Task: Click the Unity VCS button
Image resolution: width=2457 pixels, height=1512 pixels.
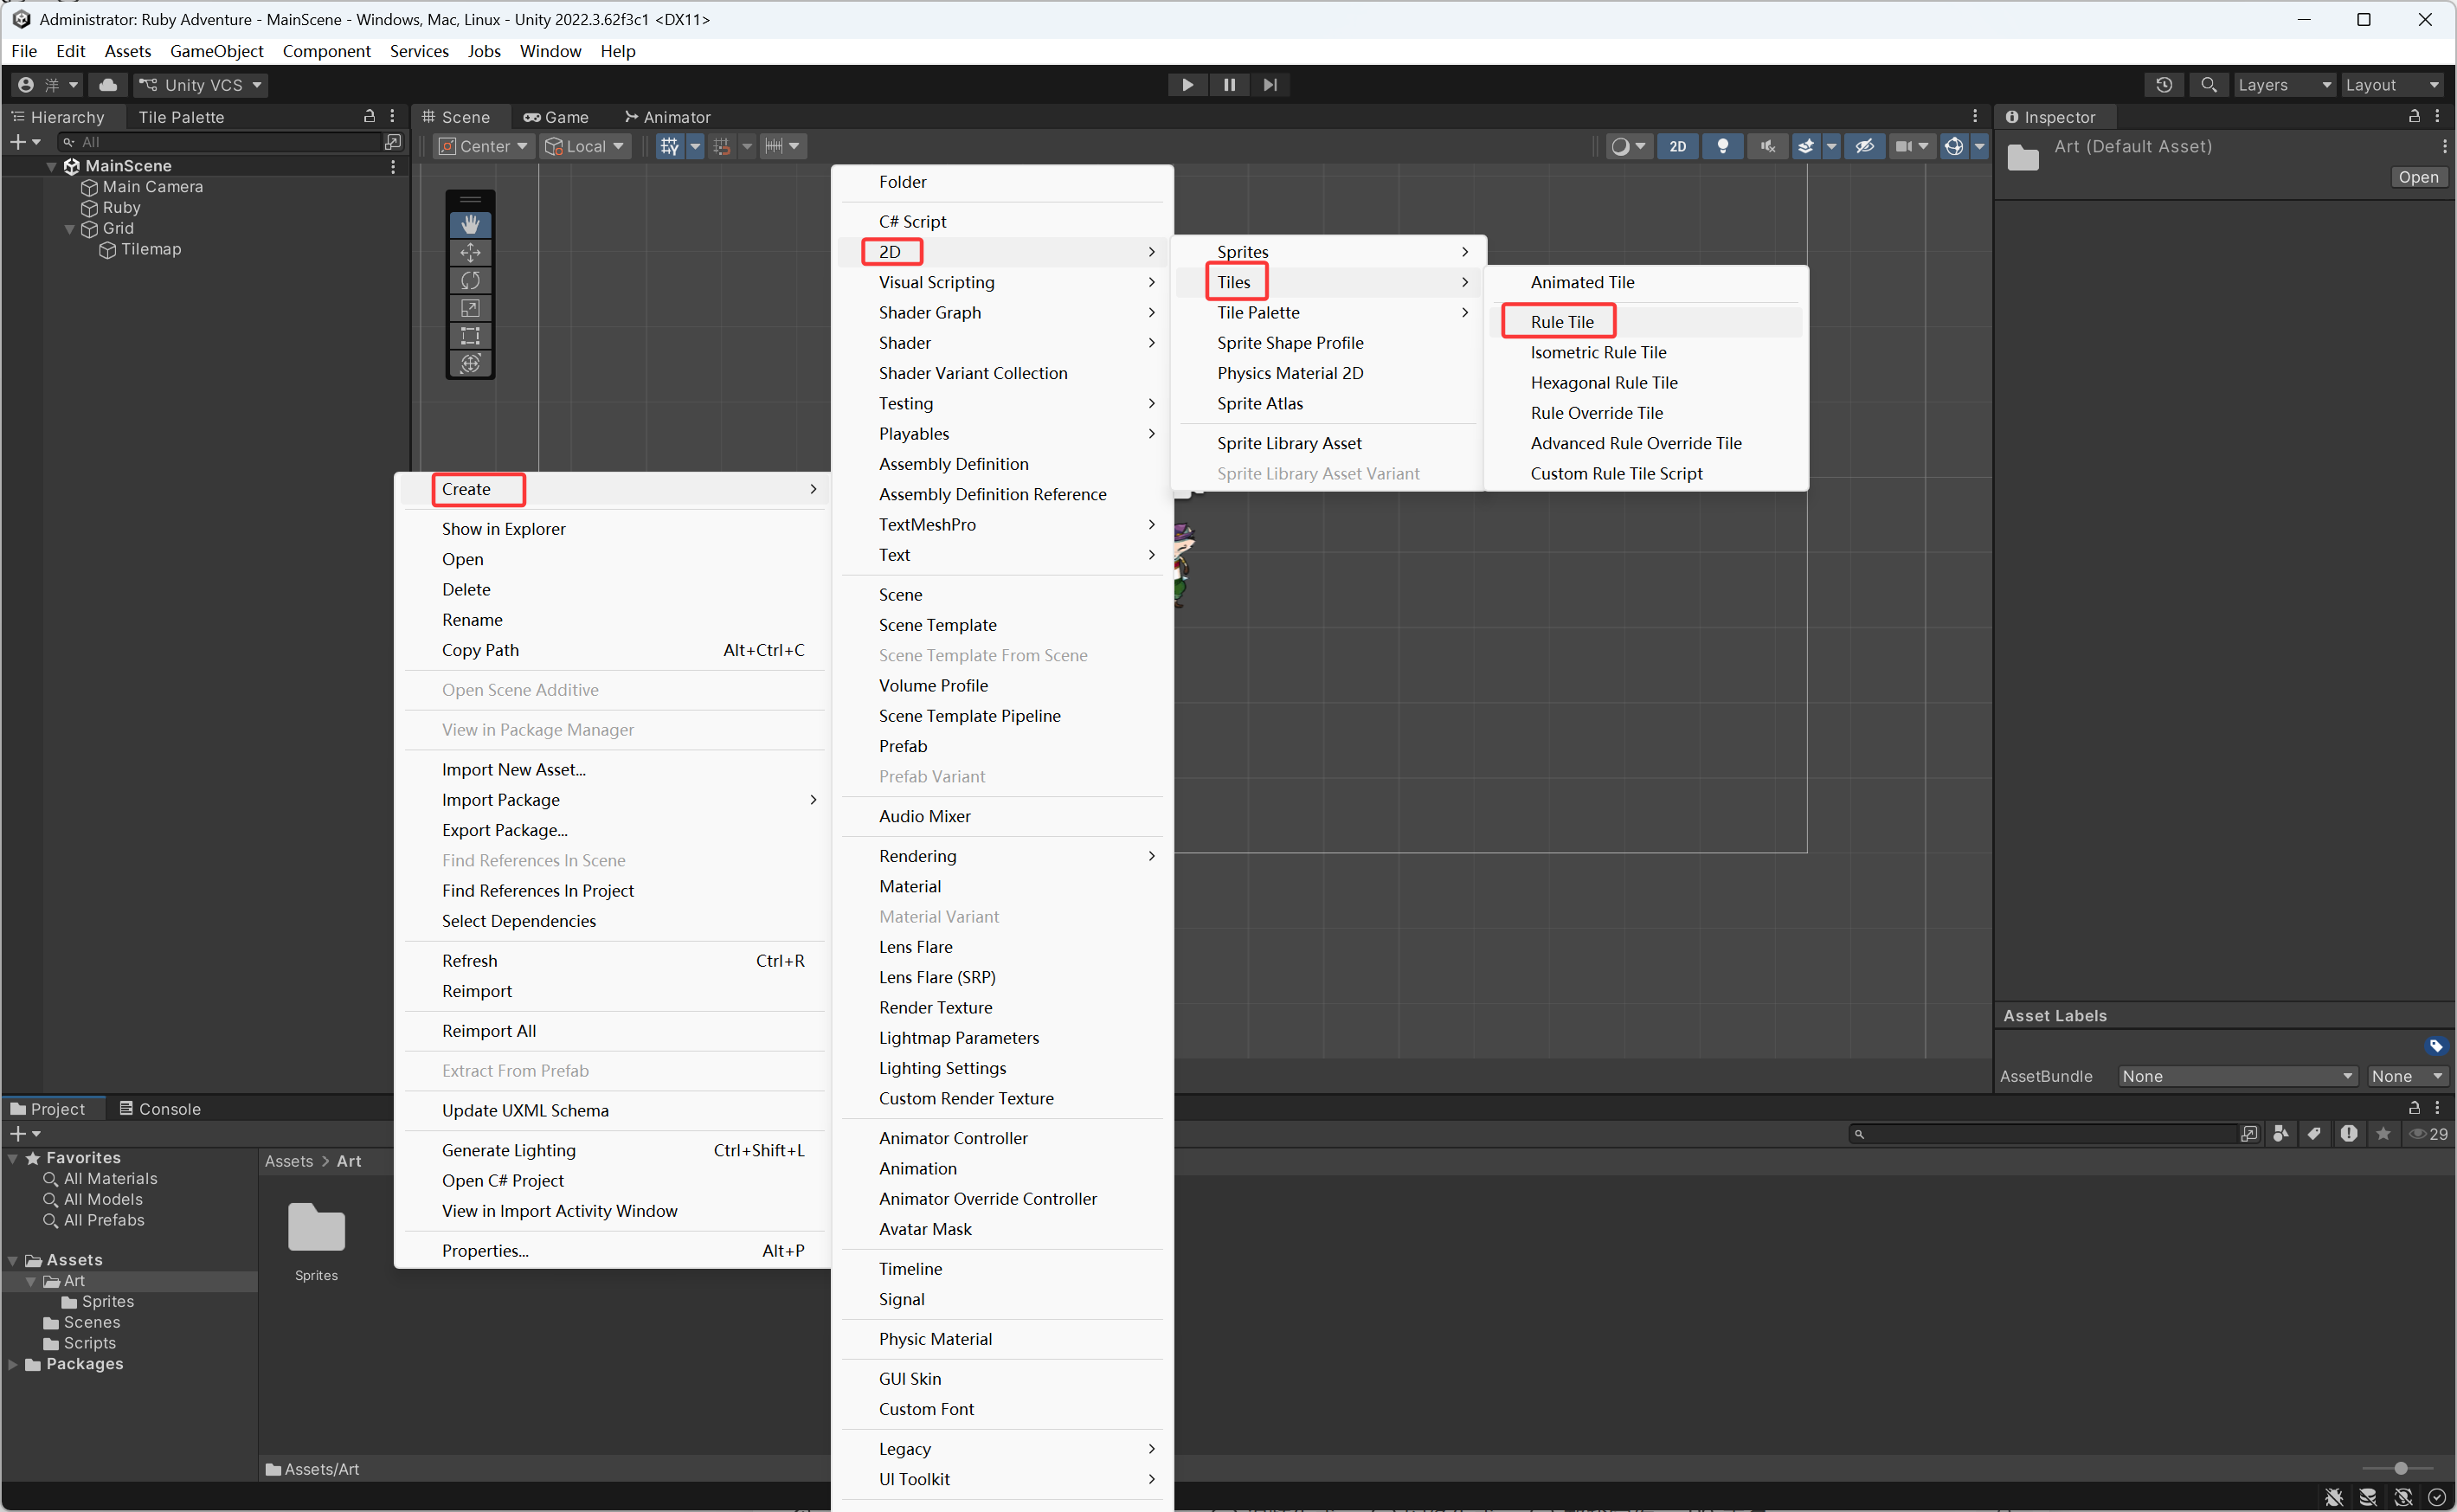Action: 201,85
